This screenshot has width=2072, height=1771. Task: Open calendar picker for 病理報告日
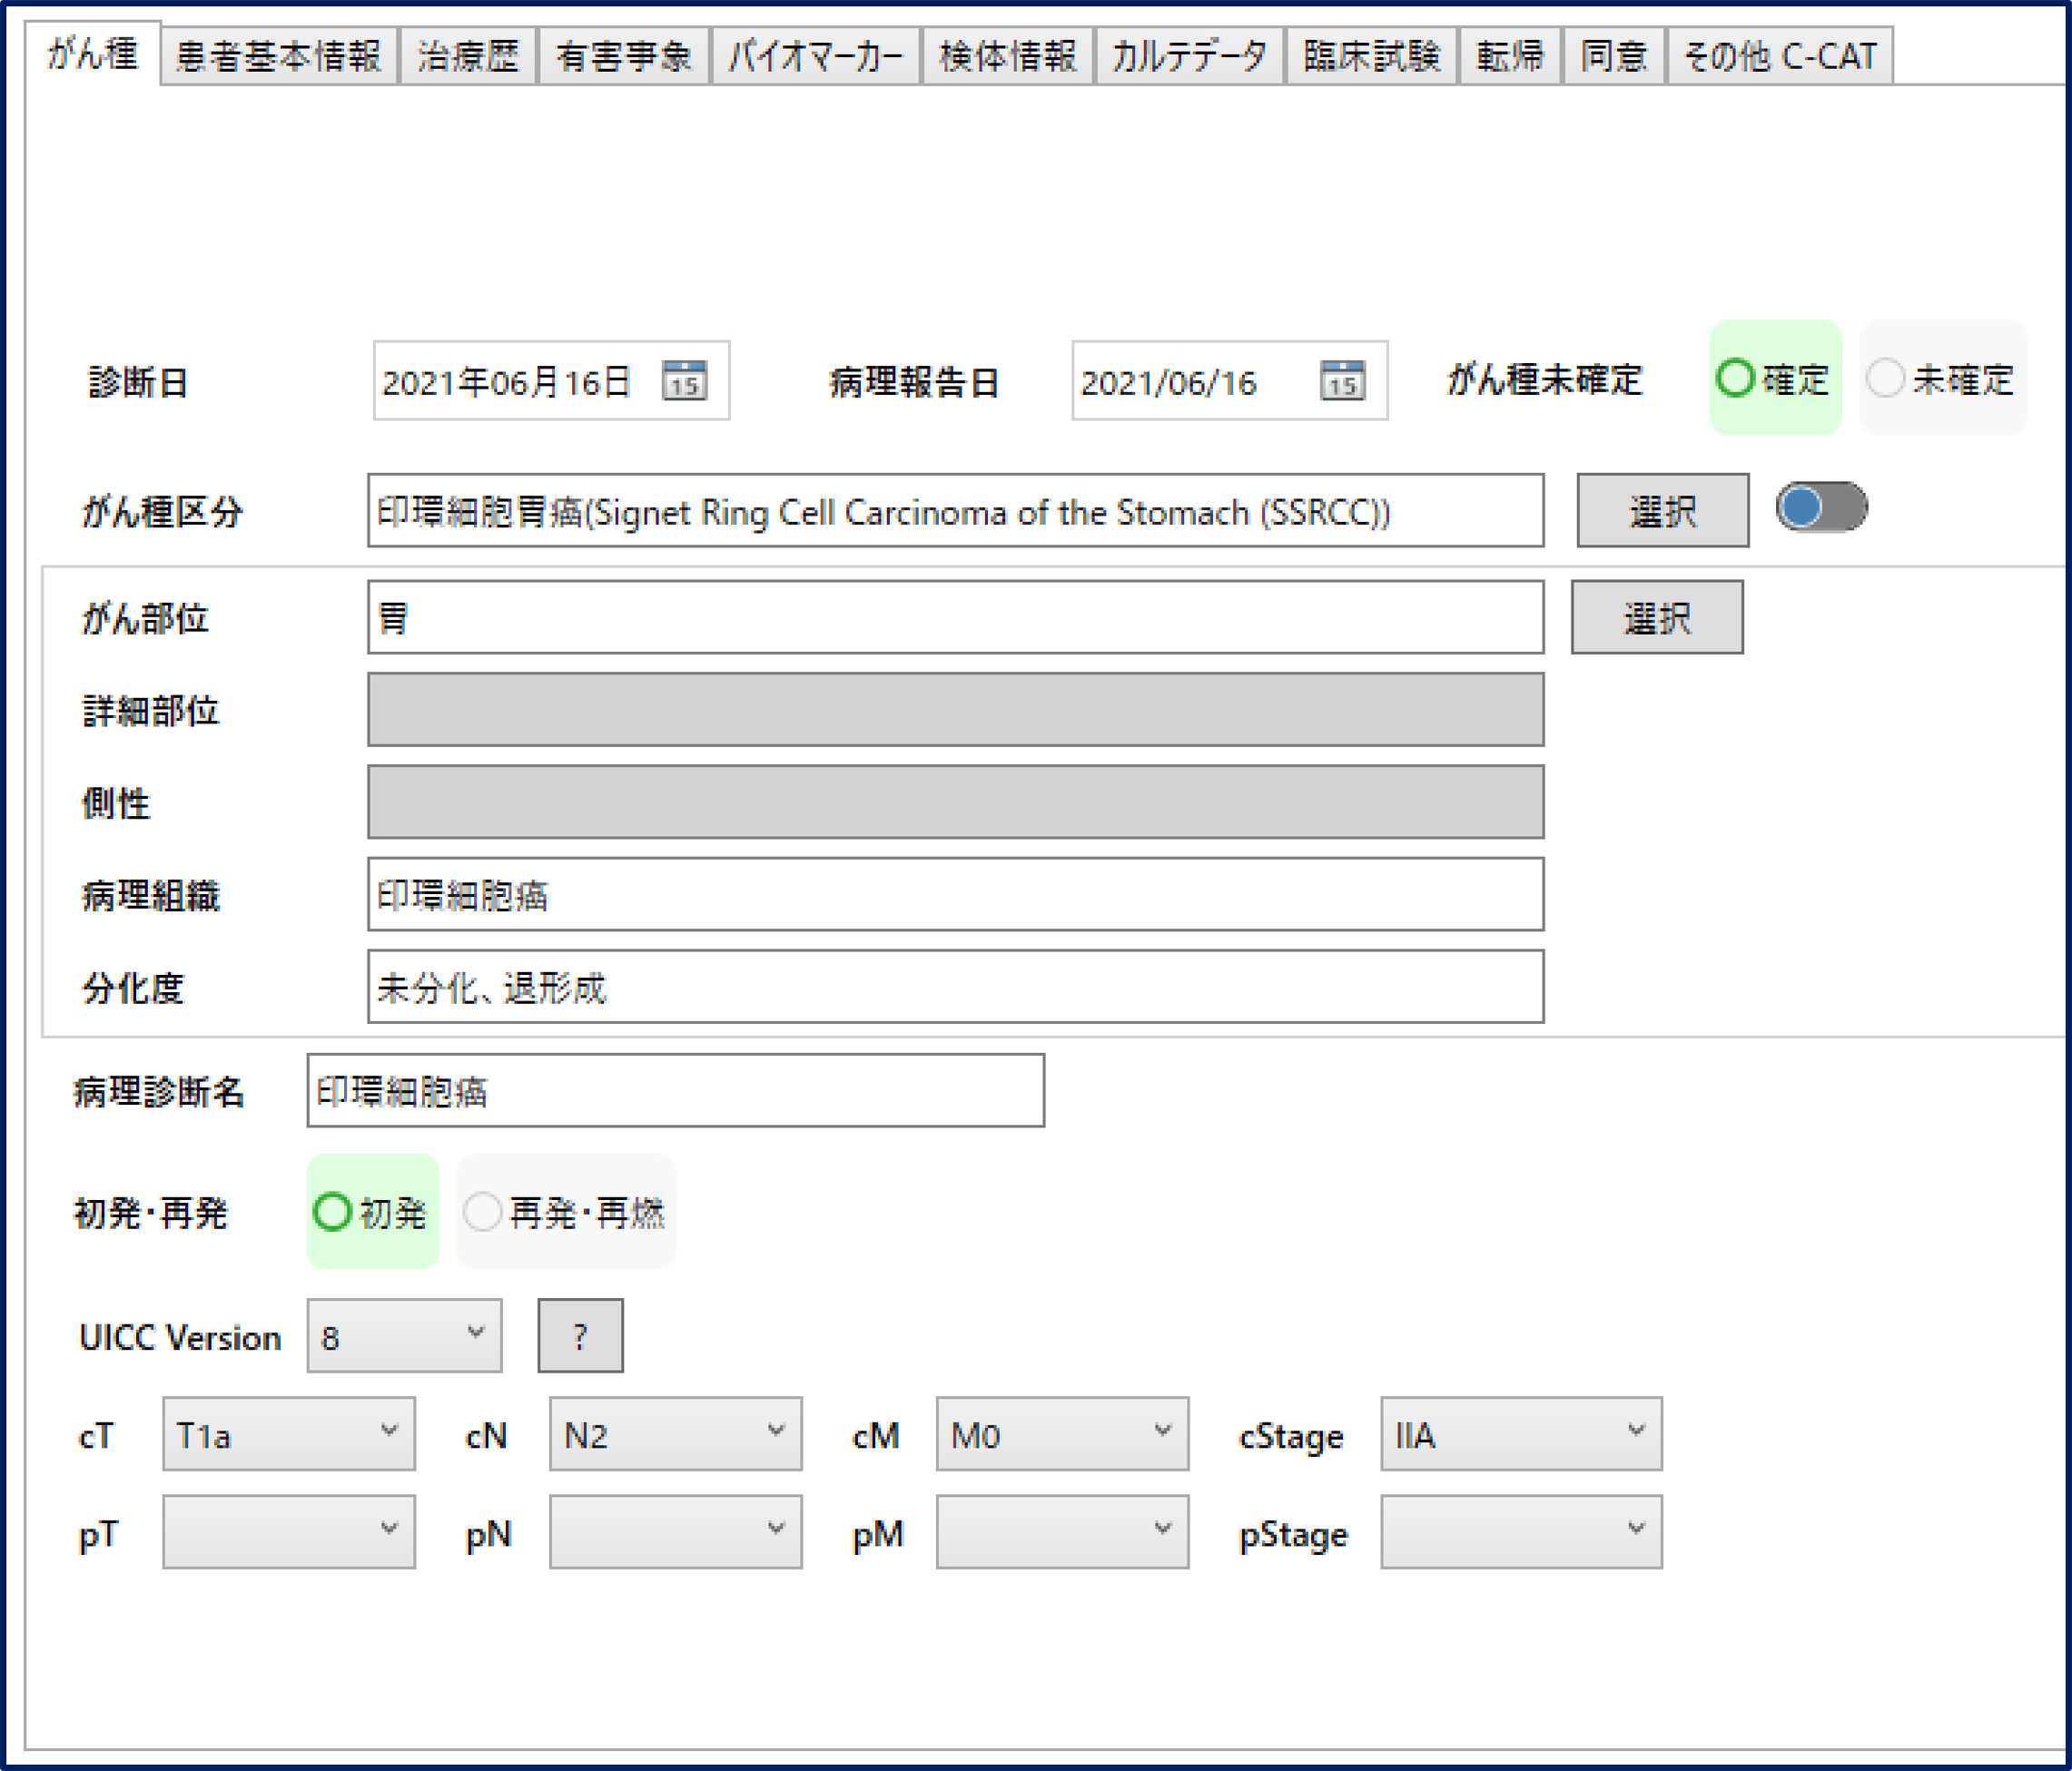(x=1342, y=381)
